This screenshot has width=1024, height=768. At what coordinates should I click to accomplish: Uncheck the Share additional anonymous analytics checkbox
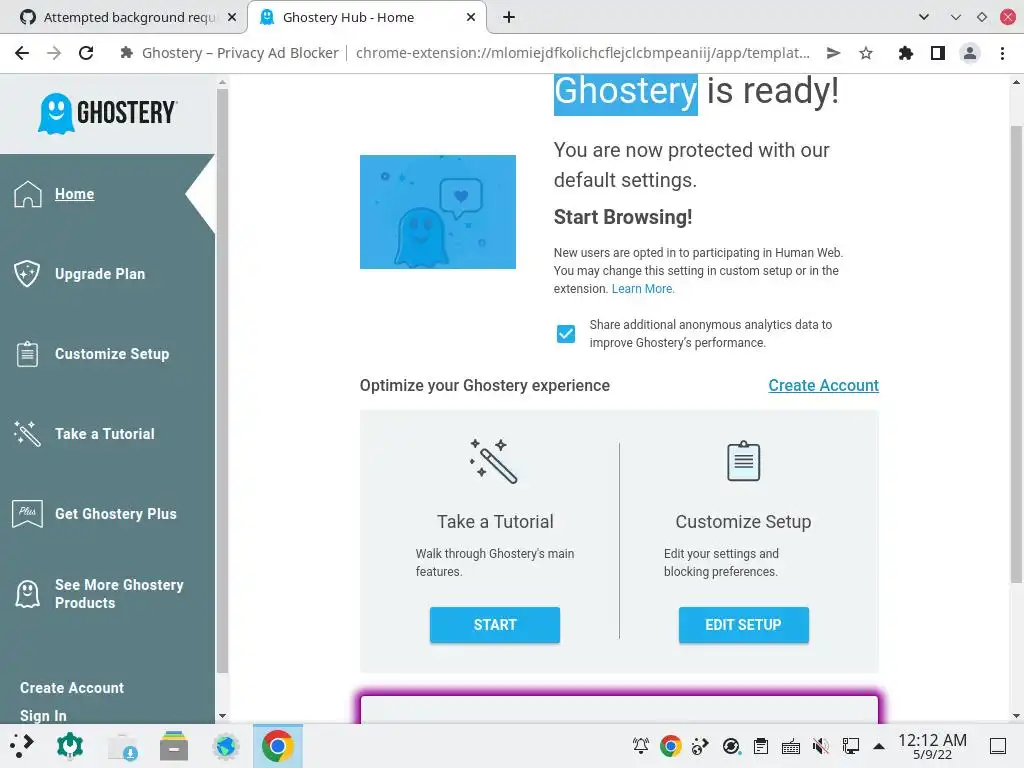tap(566, 334)
